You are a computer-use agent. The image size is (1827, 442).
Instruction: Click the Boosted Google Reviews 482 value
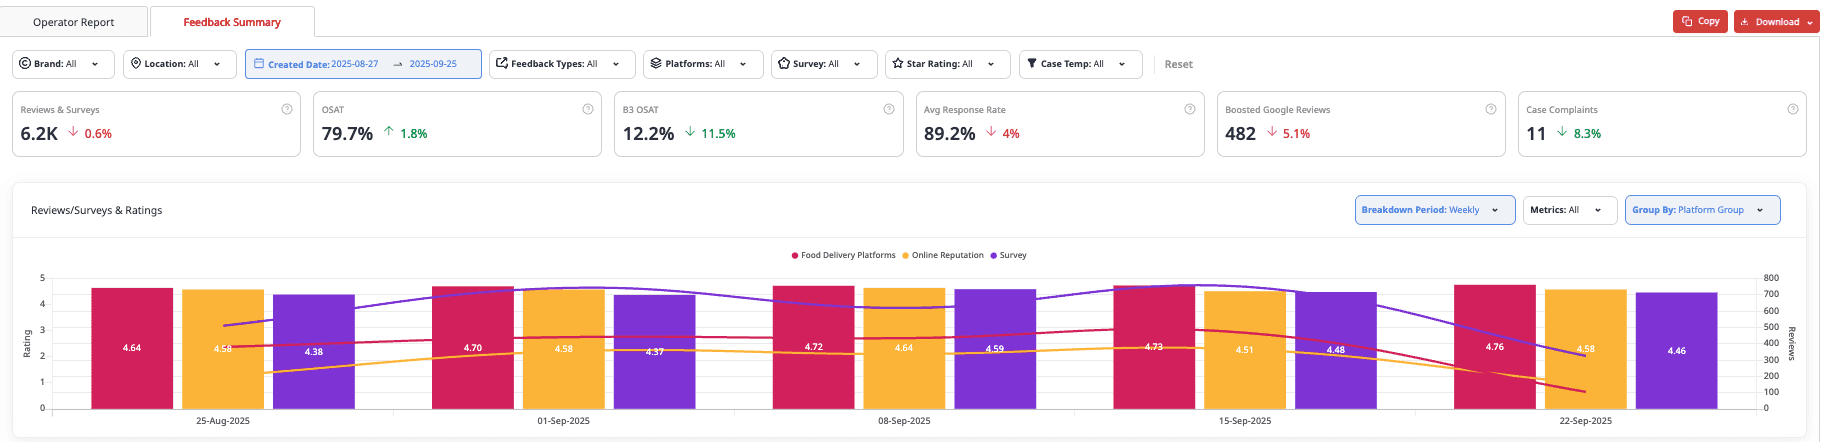point(1240,134)
